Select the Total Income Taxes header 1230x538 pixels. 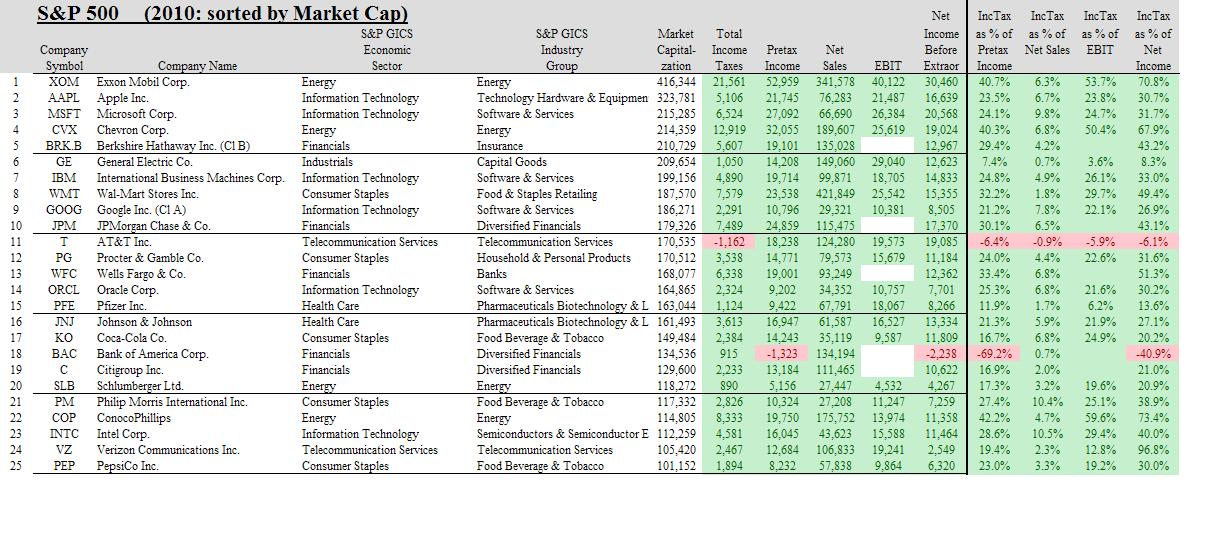[x=729, y=50]
